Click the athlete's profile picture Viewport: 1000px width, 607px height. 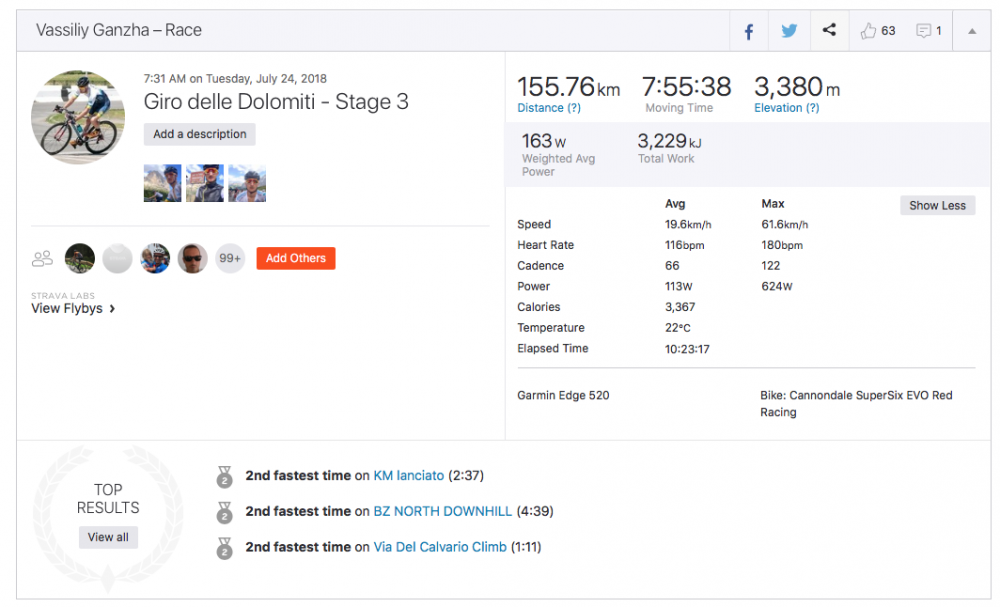[x=78, y=117]
